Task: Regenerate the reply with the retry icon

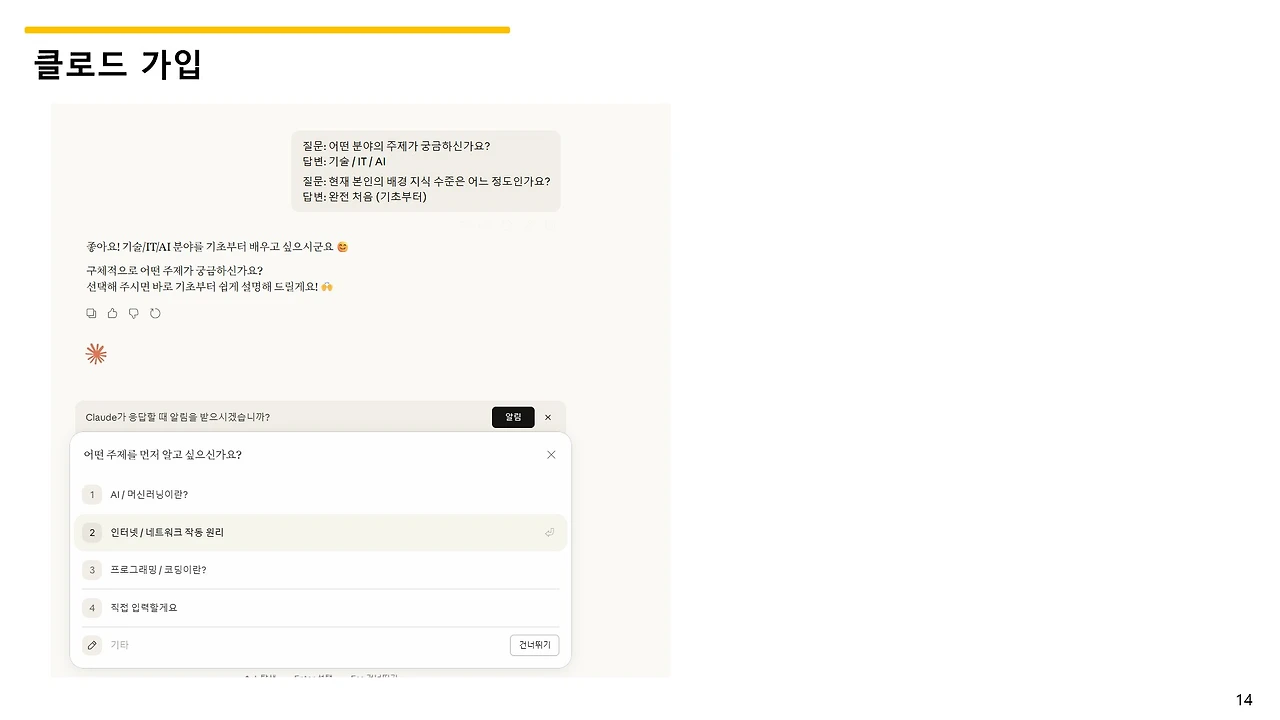Action: tap(155, 313)
